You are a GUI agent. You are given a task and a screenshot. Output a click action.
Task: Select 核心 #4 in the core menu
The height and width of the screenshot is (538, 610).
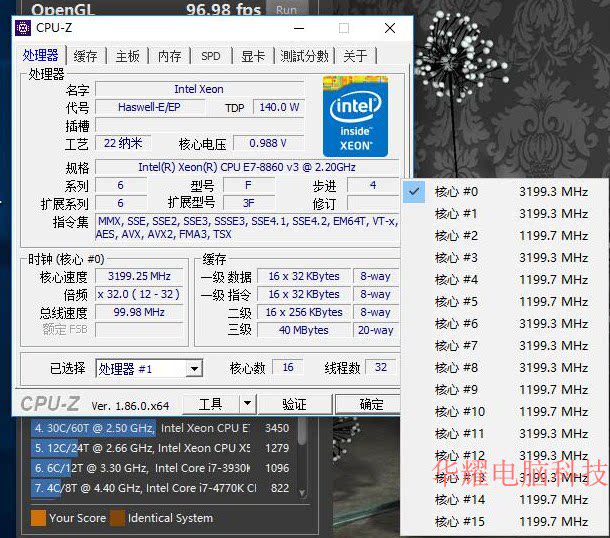(x=505, y=280)
